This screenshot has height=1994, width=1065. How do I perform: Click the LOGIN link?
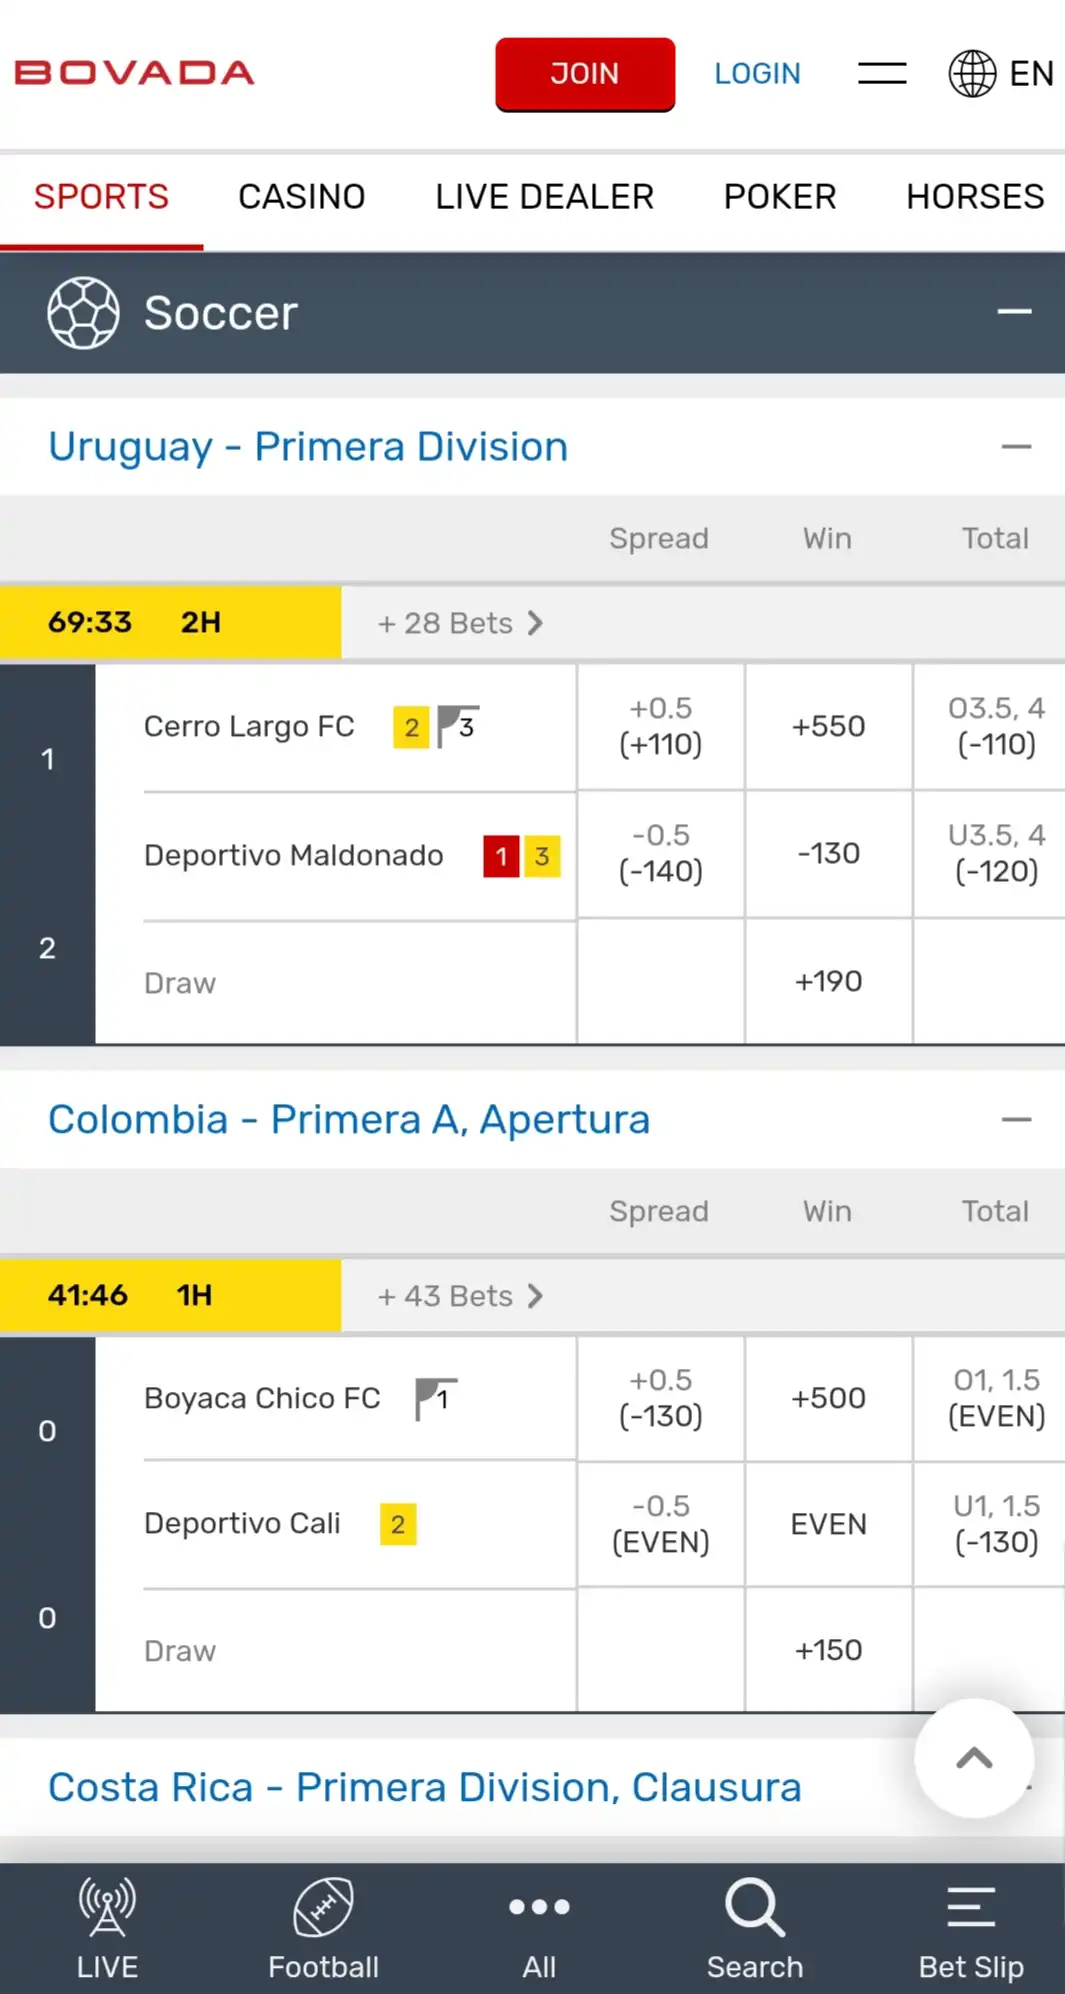pos(757,74)
